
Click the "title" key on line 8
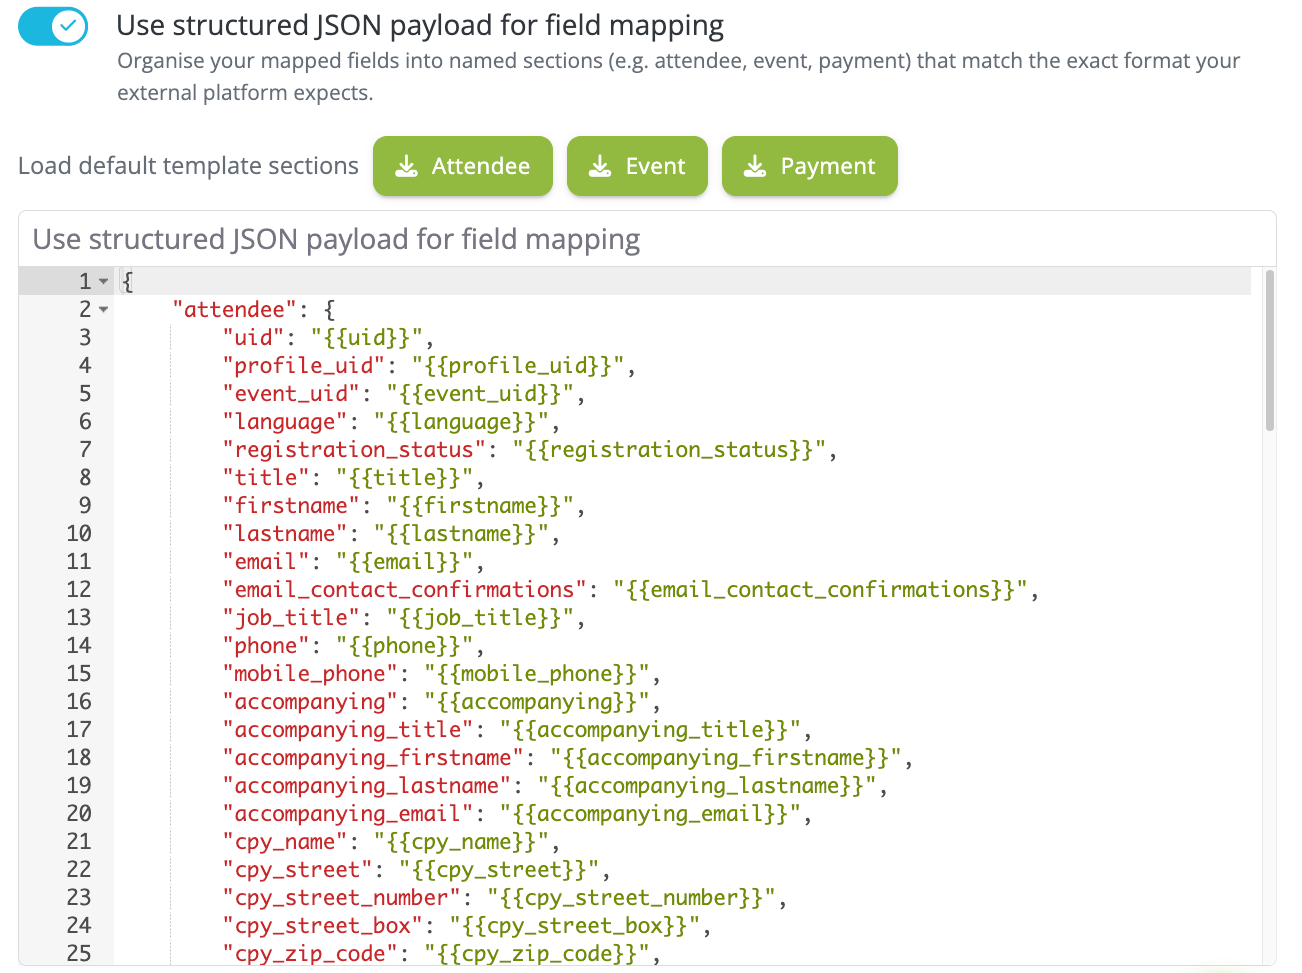point(266,478)
